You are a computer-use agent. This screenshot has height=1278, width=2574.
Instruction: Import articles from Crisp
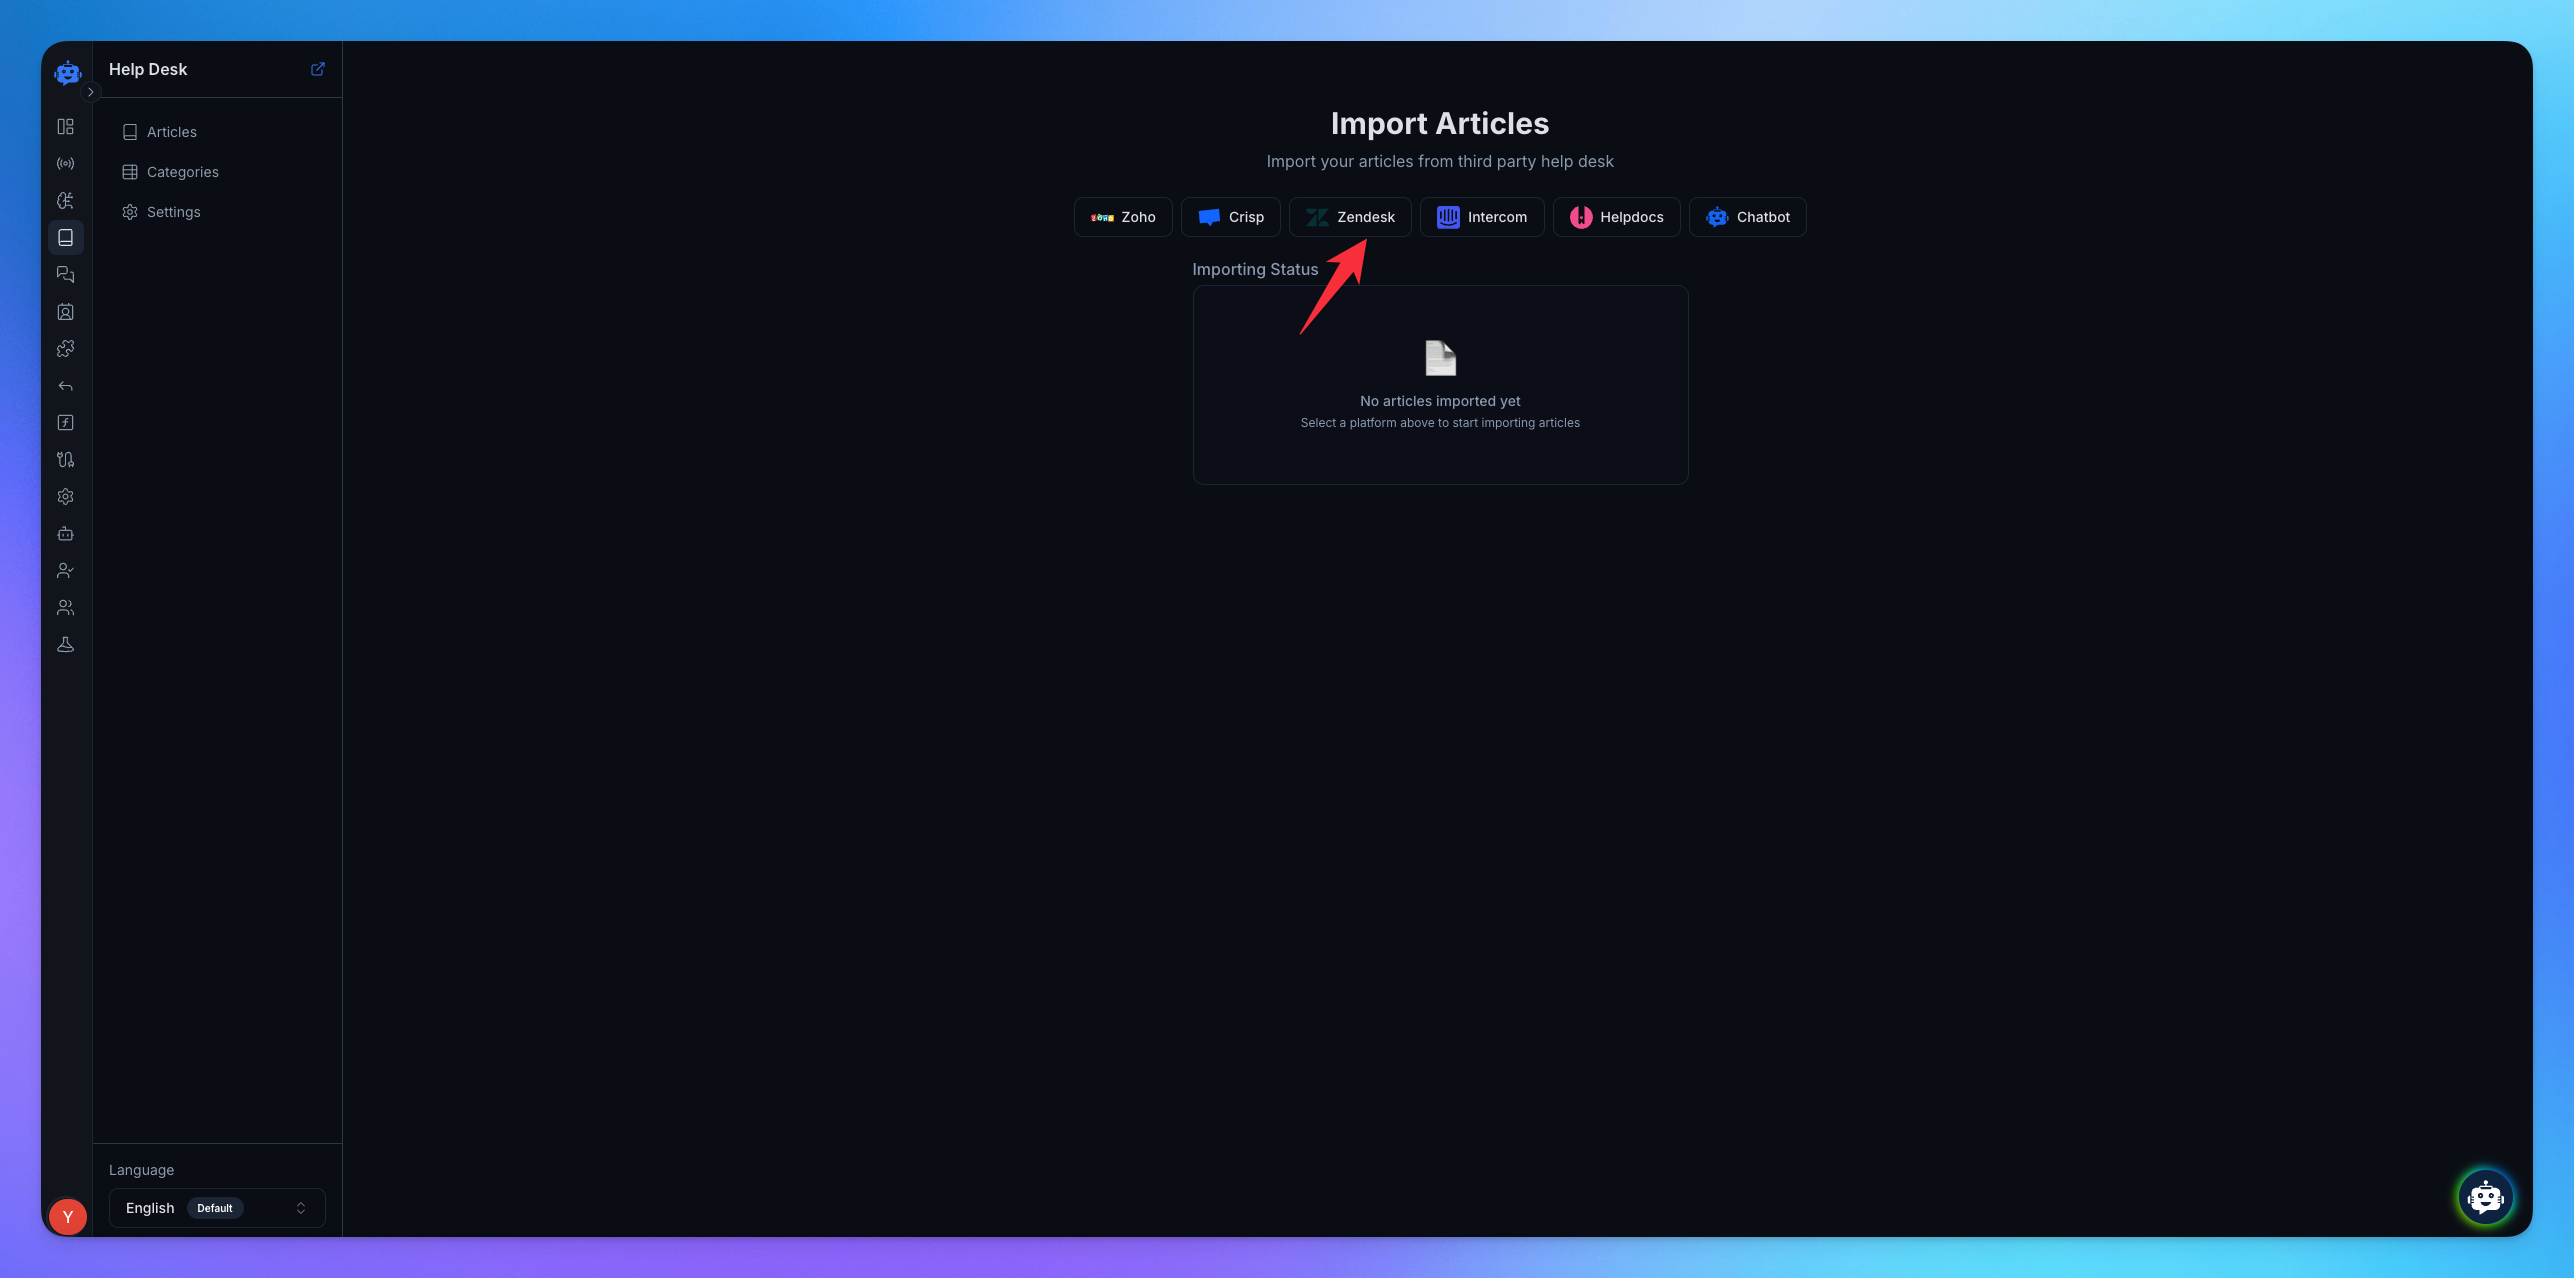[1231, 217]
